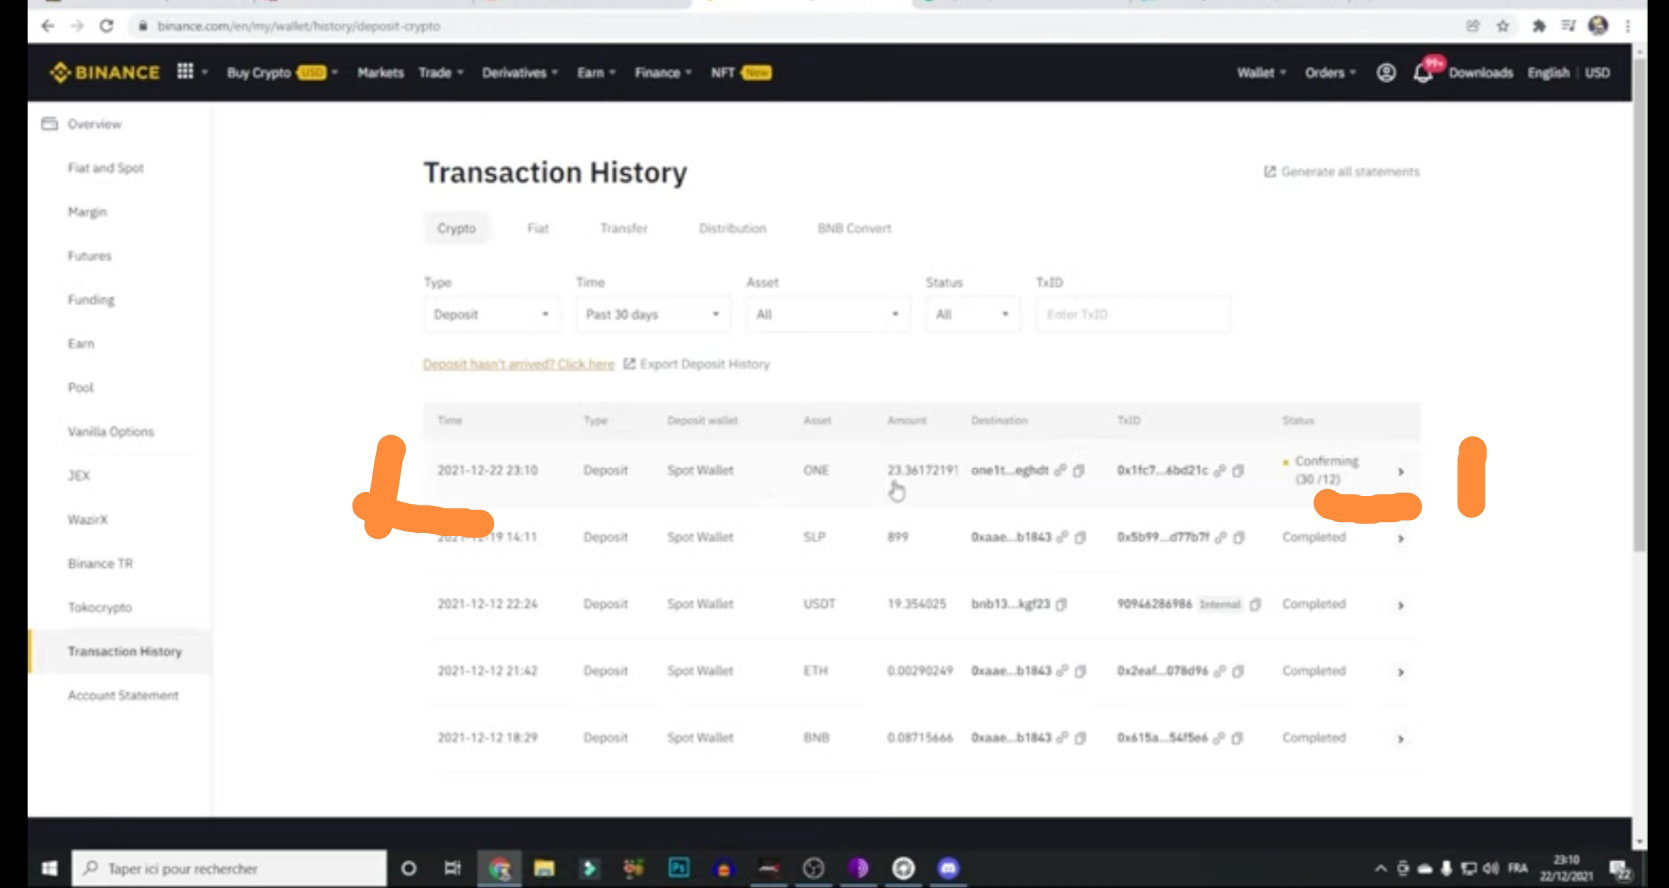
Task: Copy the SLP deposit destination address
Action: pos(1080,538)
